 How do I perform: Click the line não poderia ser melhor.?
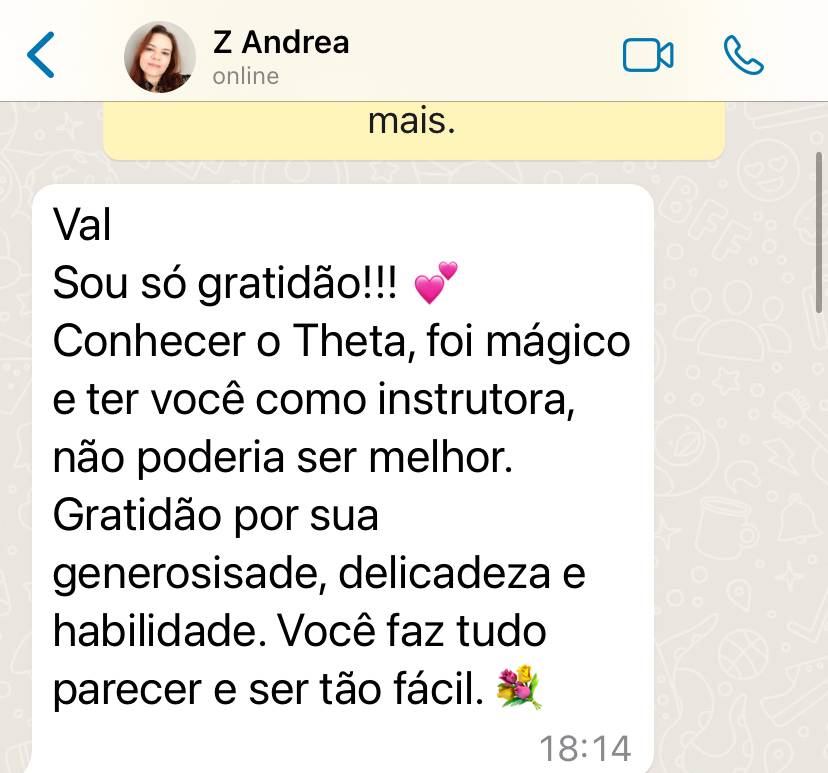(283, 457)
